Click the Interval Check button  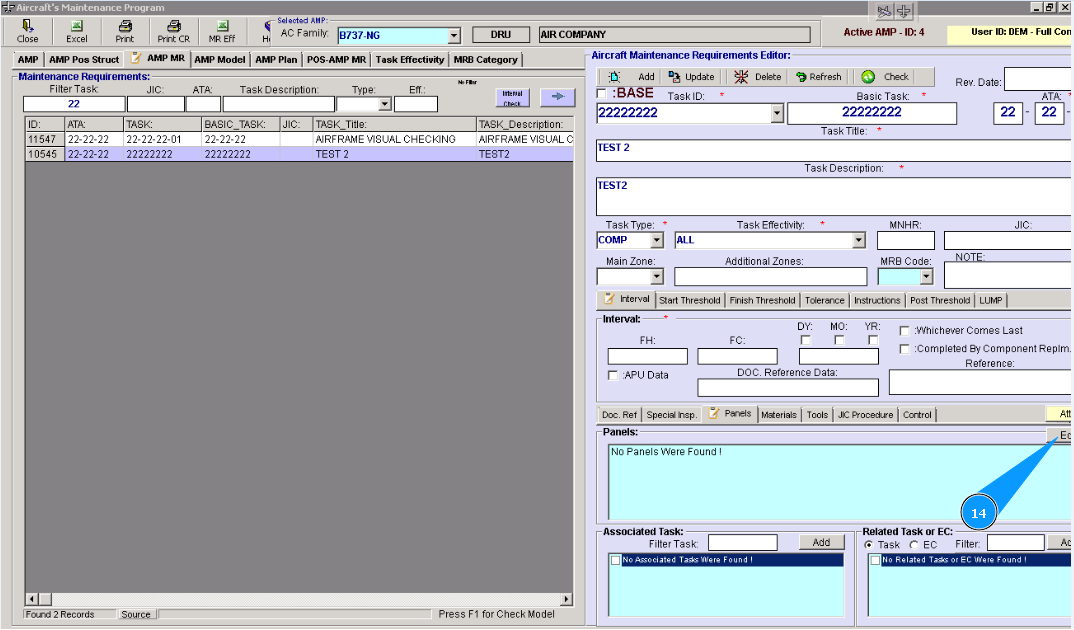(512, 97)
